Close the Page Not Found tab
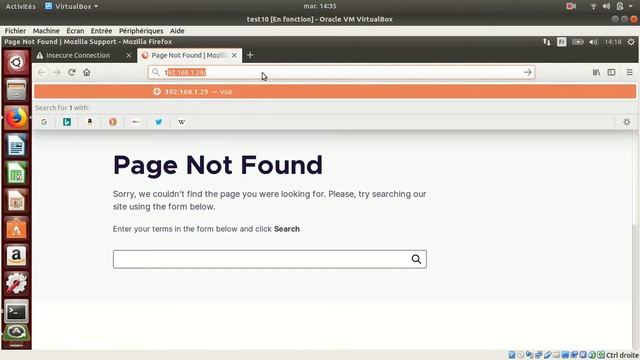Image resolution: width=640 pixels, height=360 pixels. click(x=234, y=55)
